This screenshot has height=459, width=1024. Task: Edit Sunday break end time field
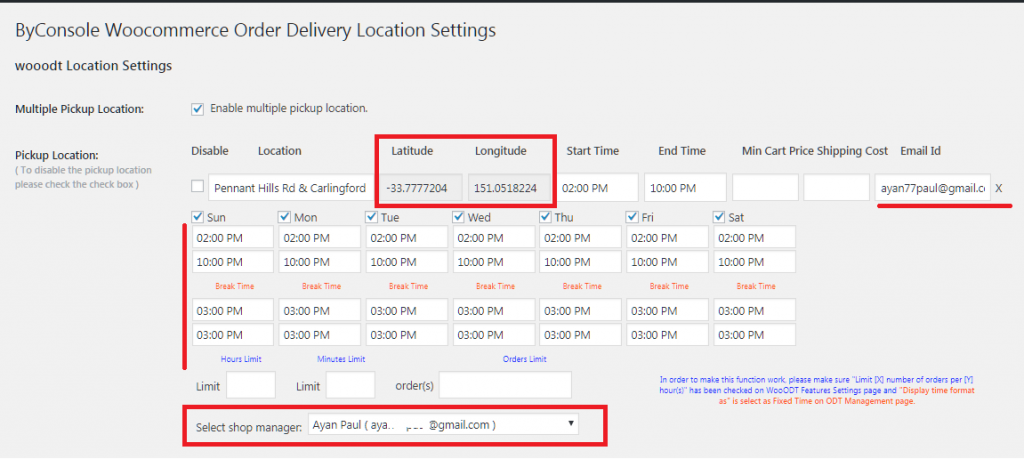coord(232,335)
